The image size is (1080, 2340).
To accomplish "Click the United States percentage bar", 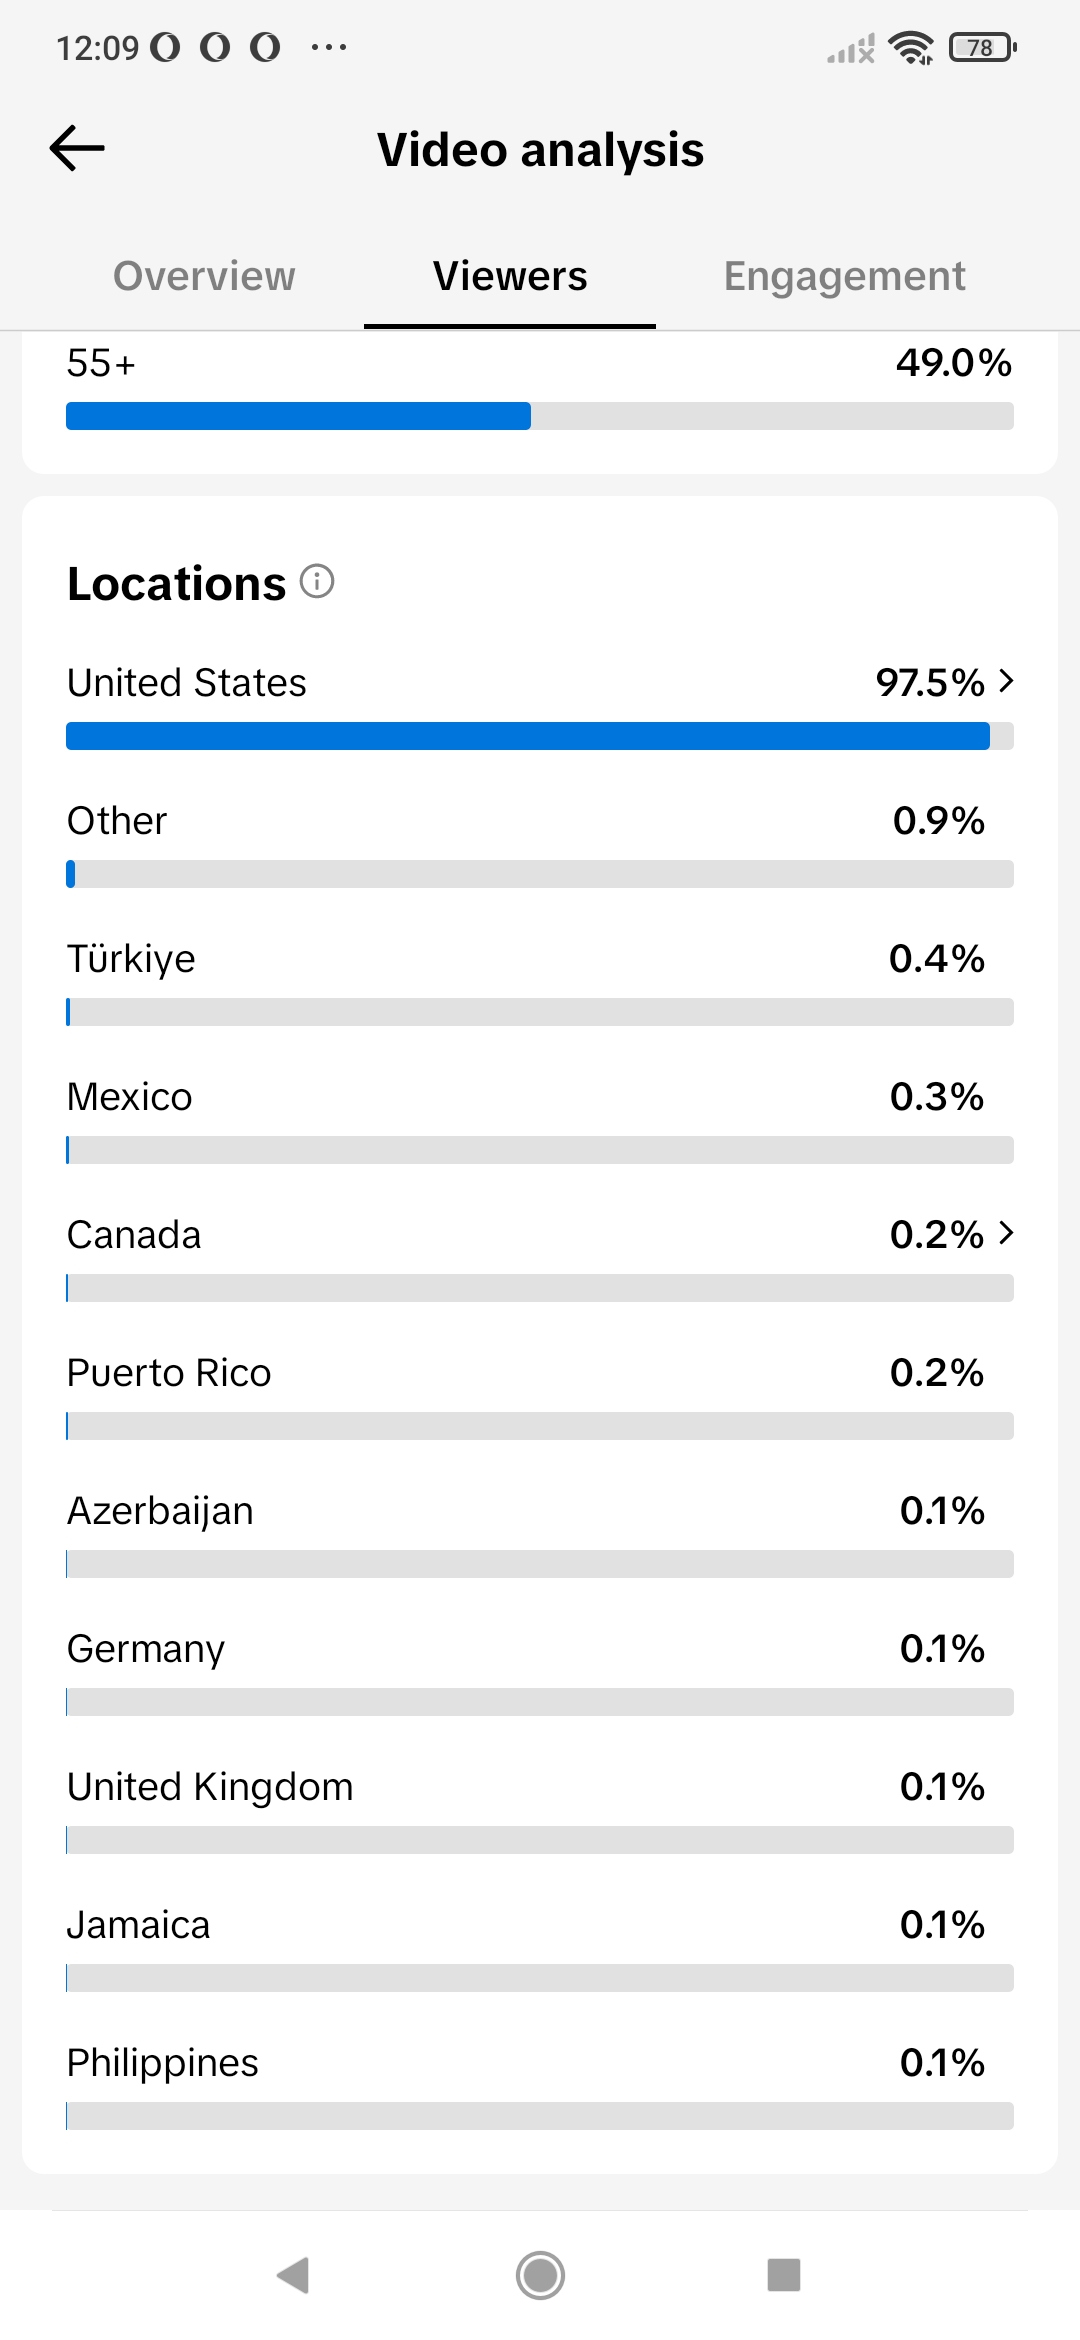I will pyautogui.click(x=540, y=736).
